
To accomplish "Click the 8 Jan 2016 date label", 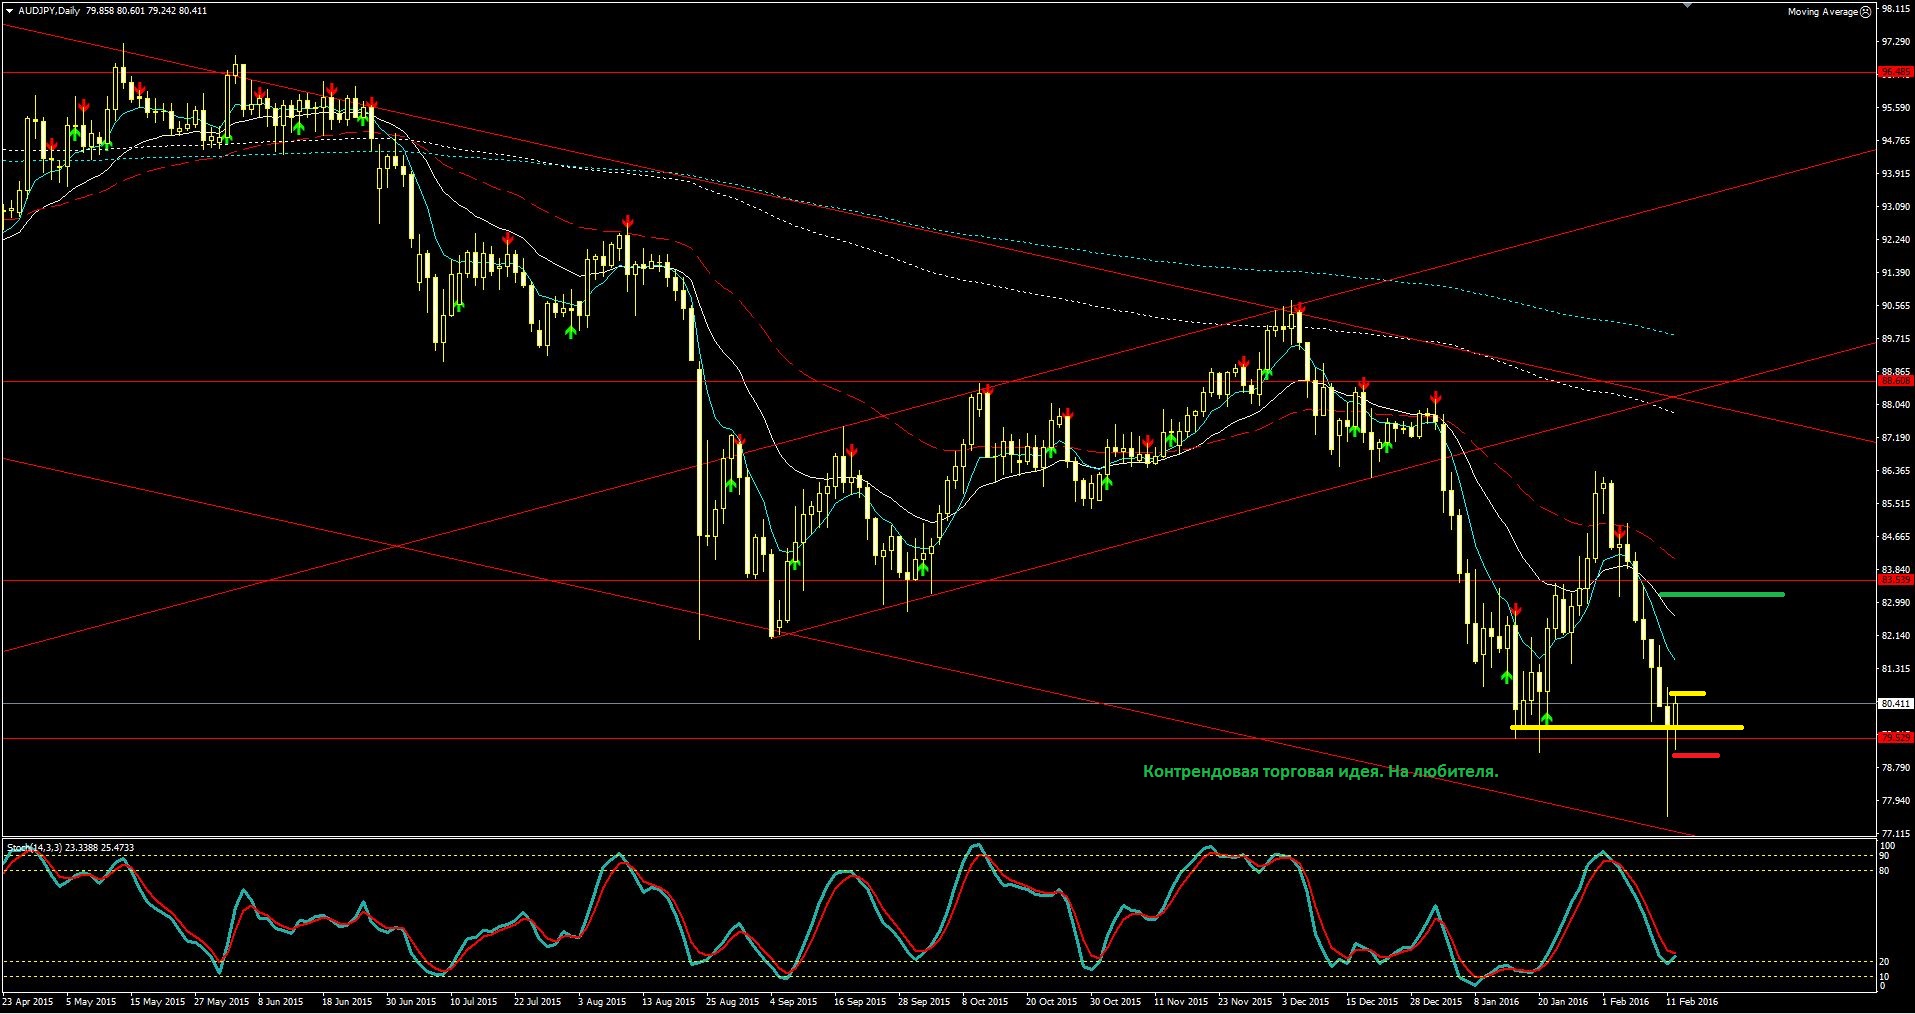I will click(1495, 1001).
